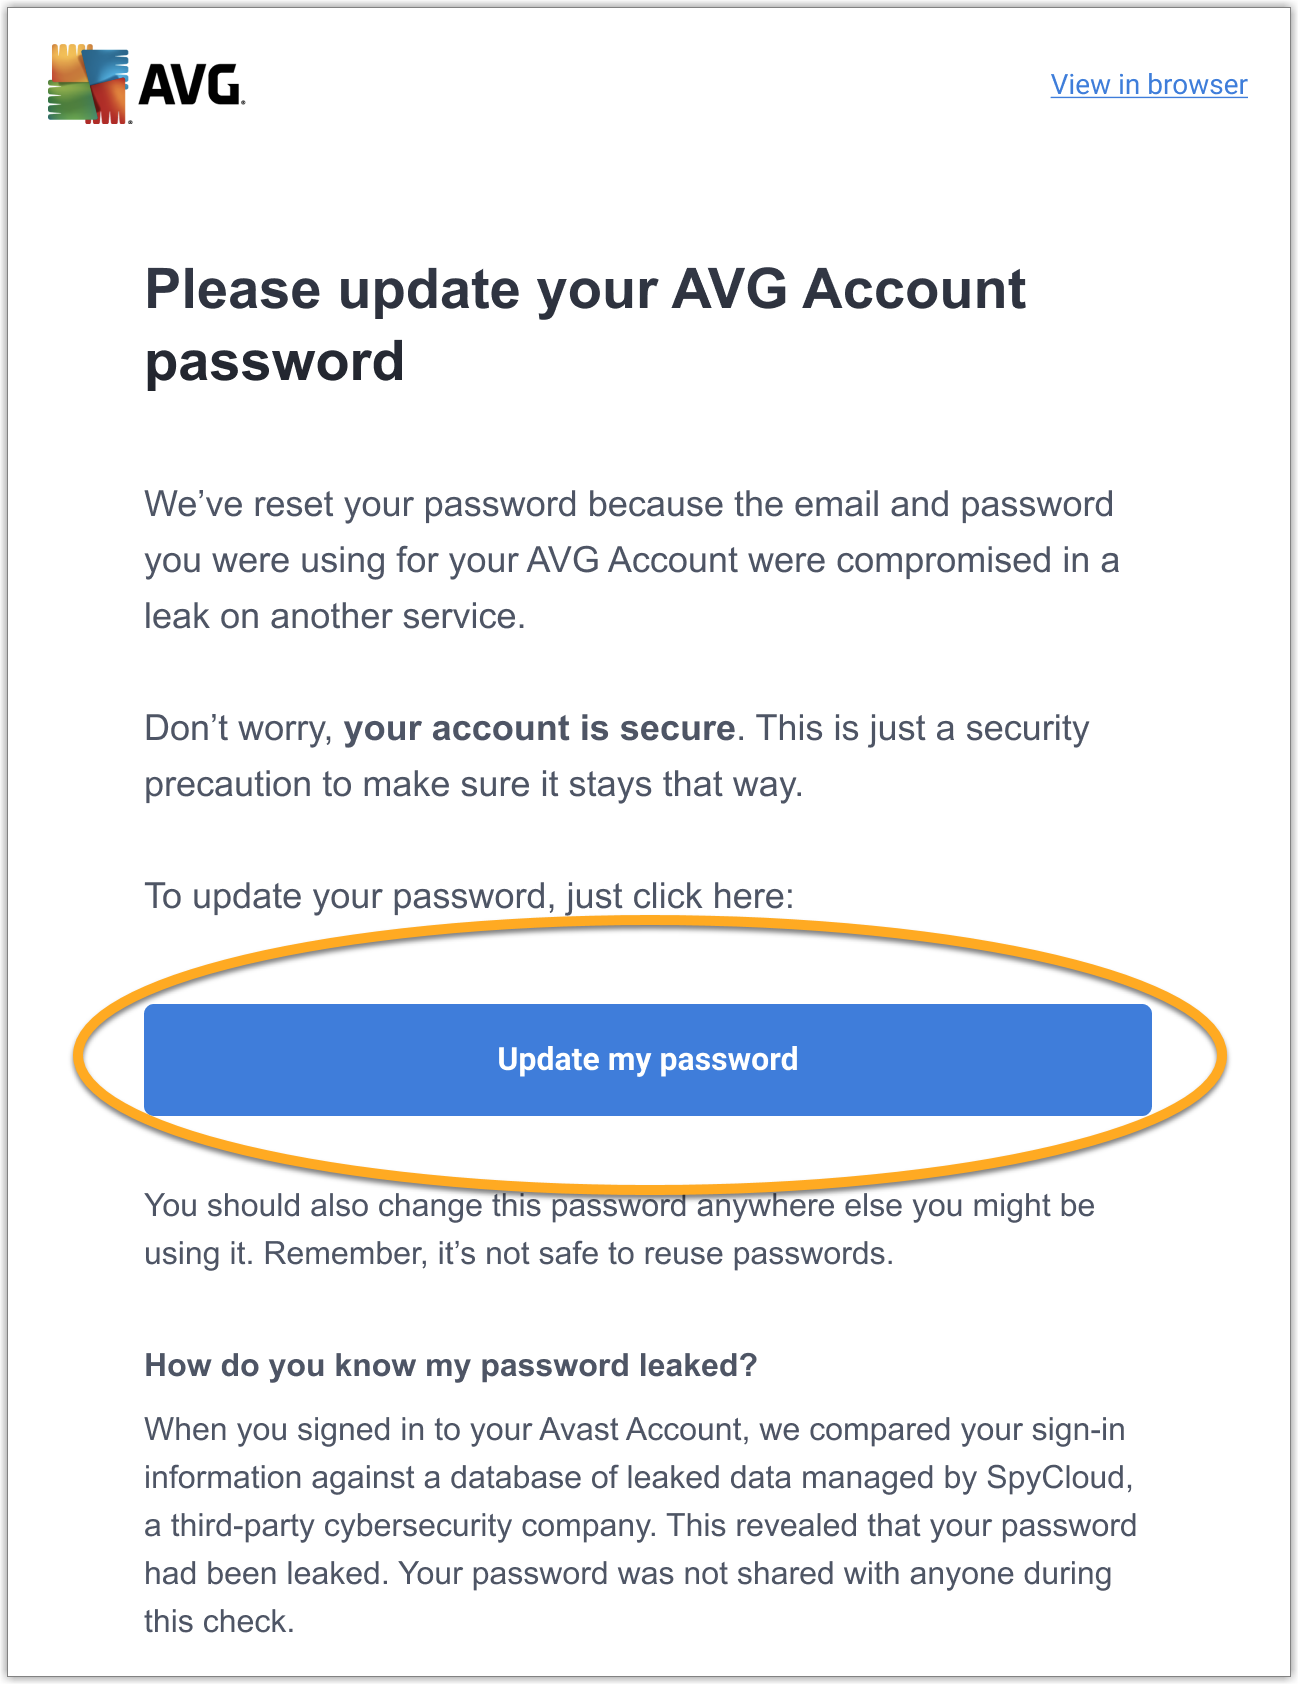Click the words "Don't worry"
Screen dimensions: 1299x1685
pos(237,728)
